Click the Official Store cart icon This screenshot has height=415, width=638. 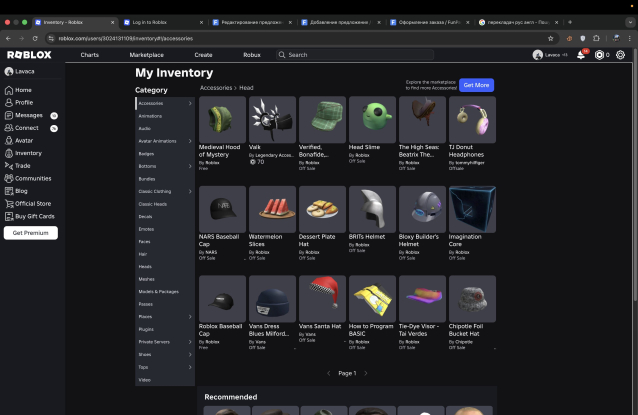coord(9,204)
